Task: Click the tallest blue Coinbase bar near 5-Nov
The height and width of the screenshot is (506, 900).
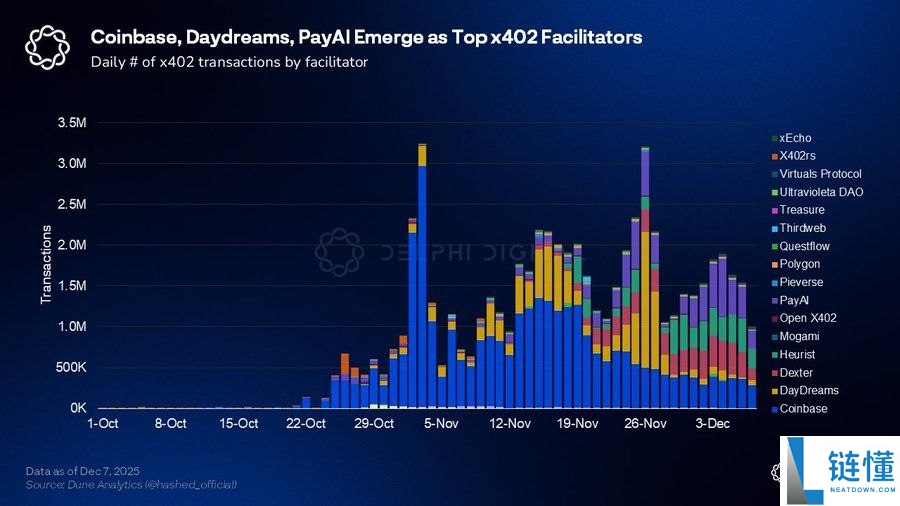Action: [x=422, y=287]
